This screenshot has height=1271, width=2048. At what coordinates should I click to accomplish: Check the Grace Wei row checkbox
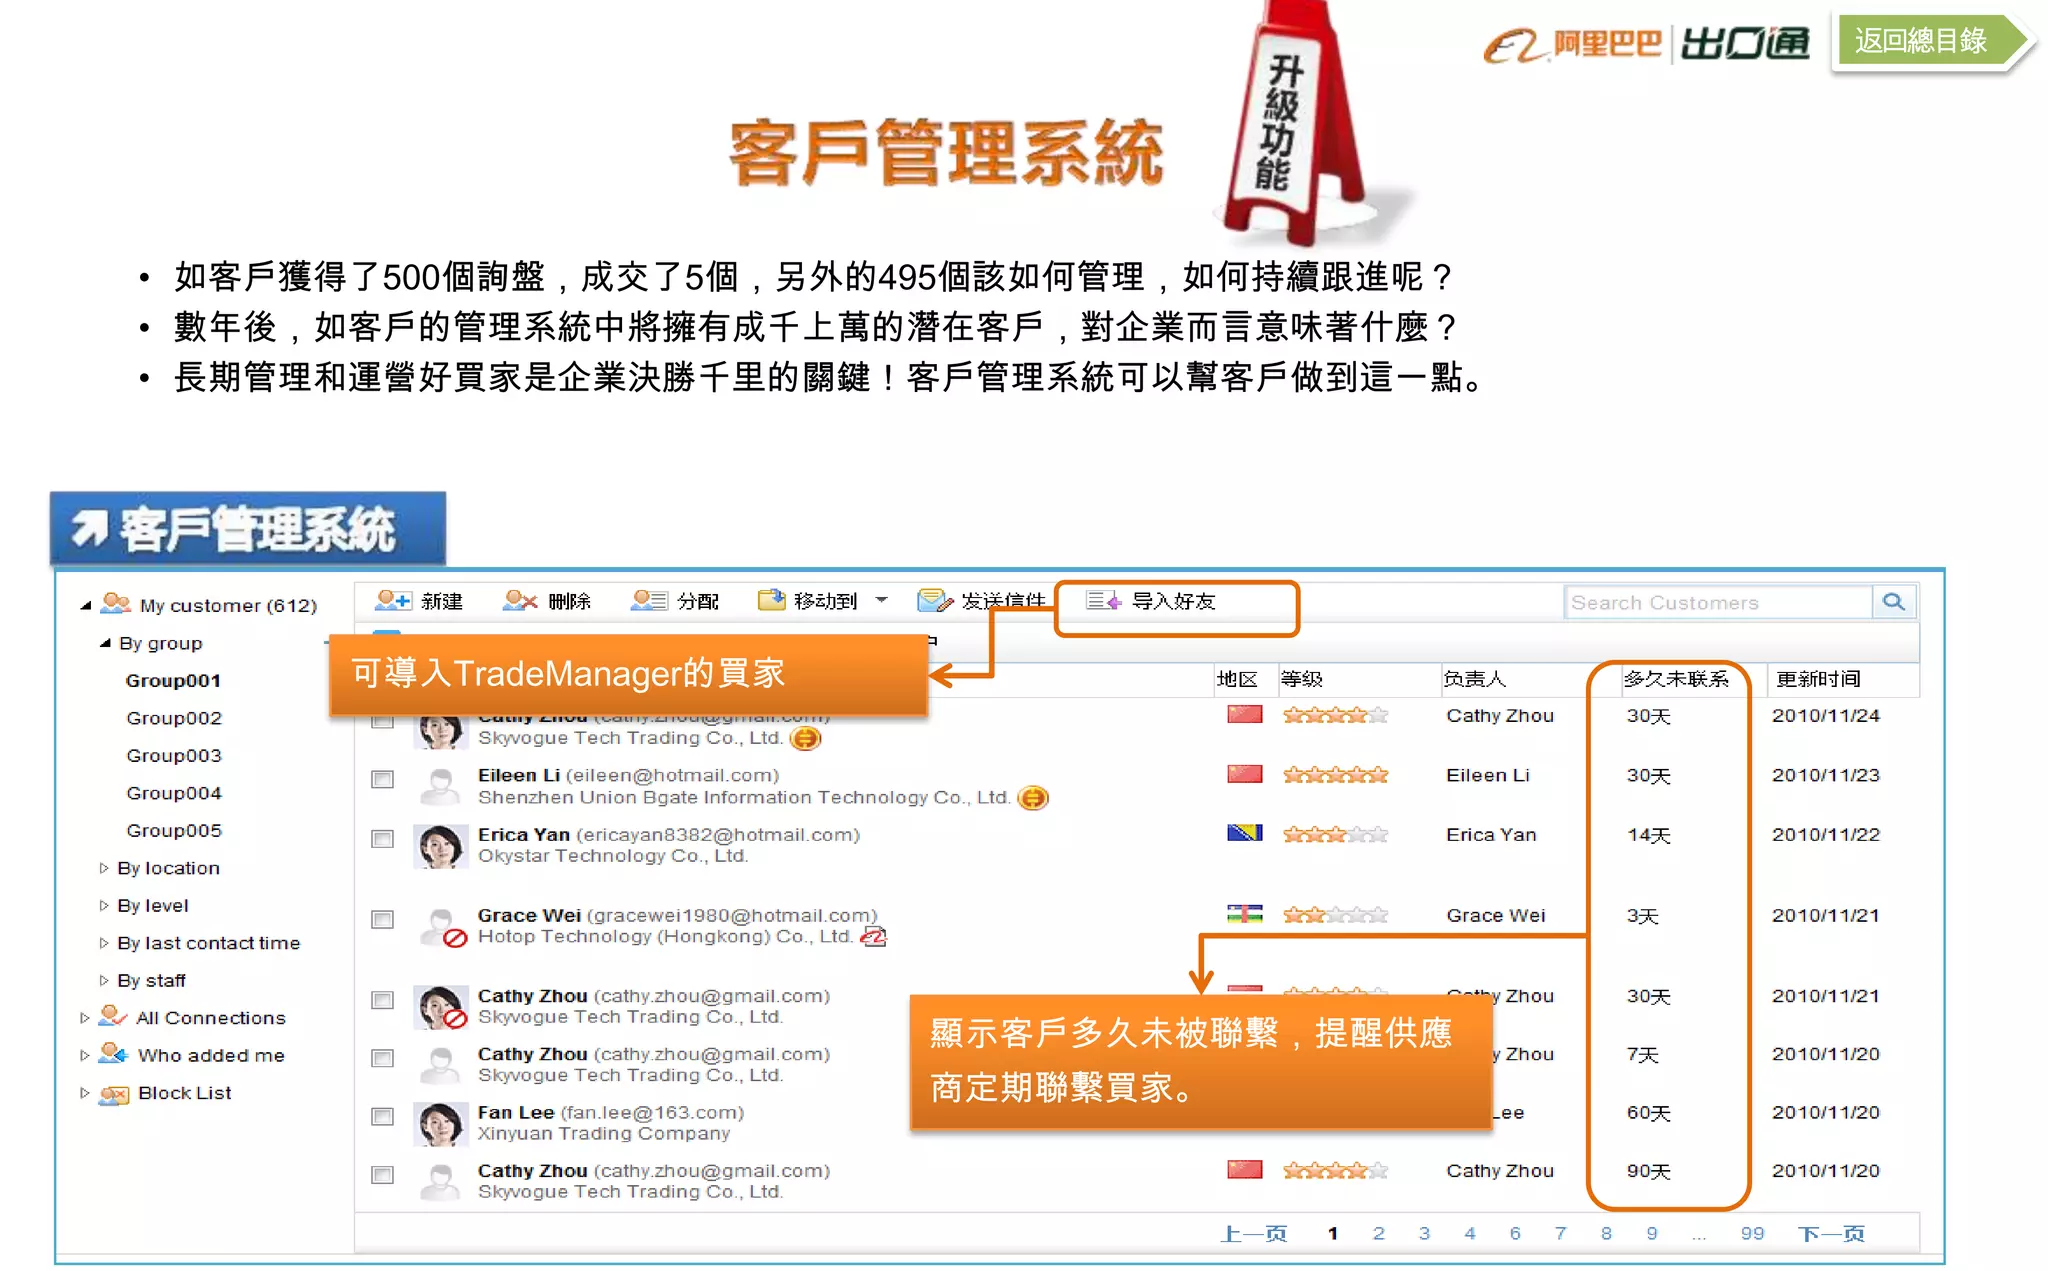tap(382, 919)
